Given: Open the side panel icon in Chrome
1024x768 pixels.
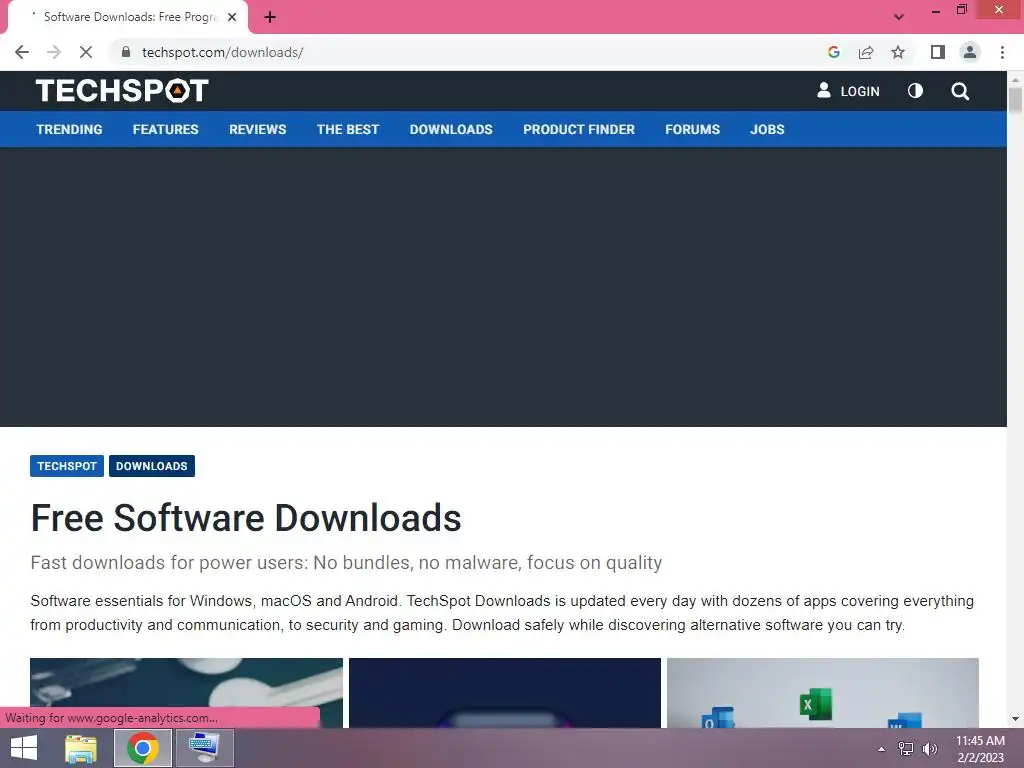Looking at the screenshot, I should (x=938, y=52).
